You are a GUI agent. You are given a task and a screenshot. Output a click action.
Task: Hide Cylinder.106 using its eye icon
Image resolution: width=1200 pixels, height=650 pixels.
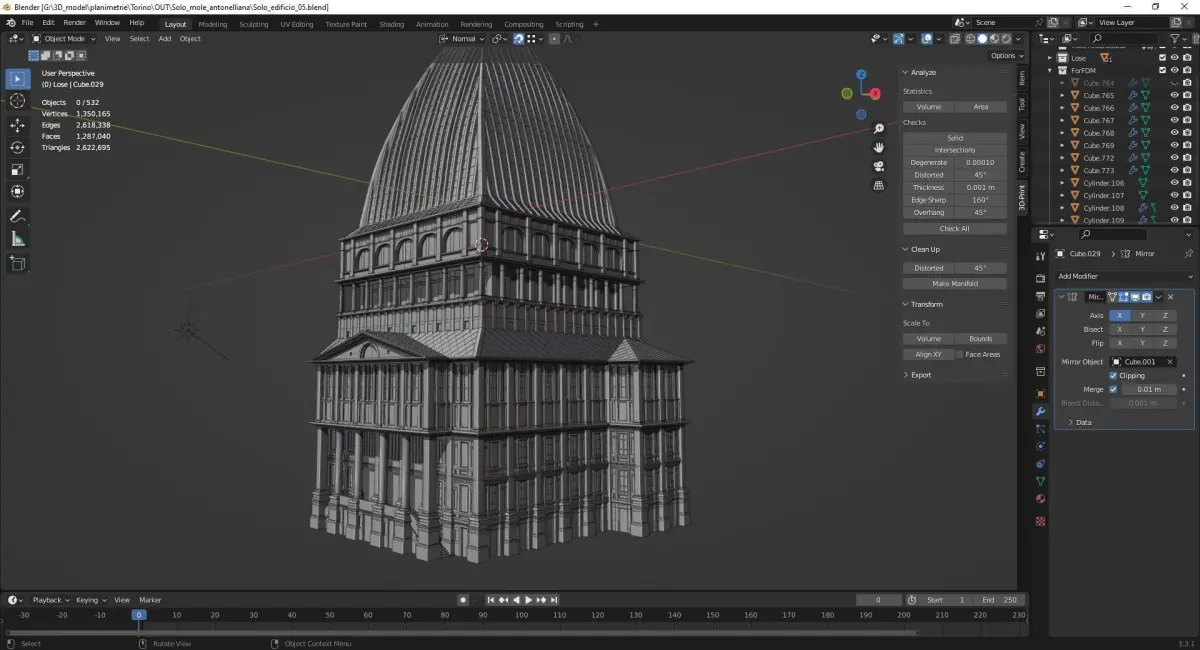coord(1175,183)
